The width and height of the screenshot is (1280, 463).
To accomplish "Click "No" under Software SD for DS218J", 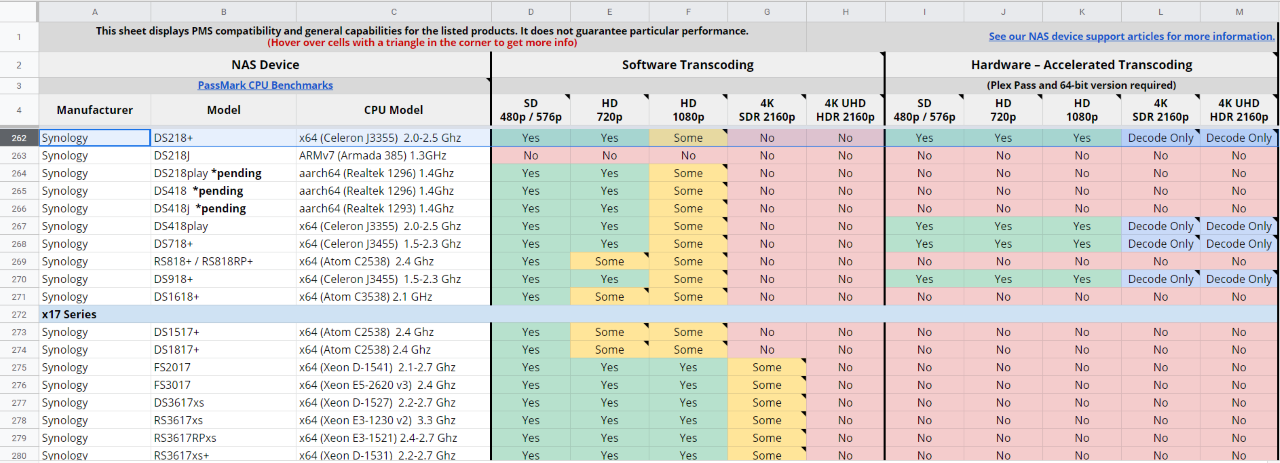I will coord(530,156).
